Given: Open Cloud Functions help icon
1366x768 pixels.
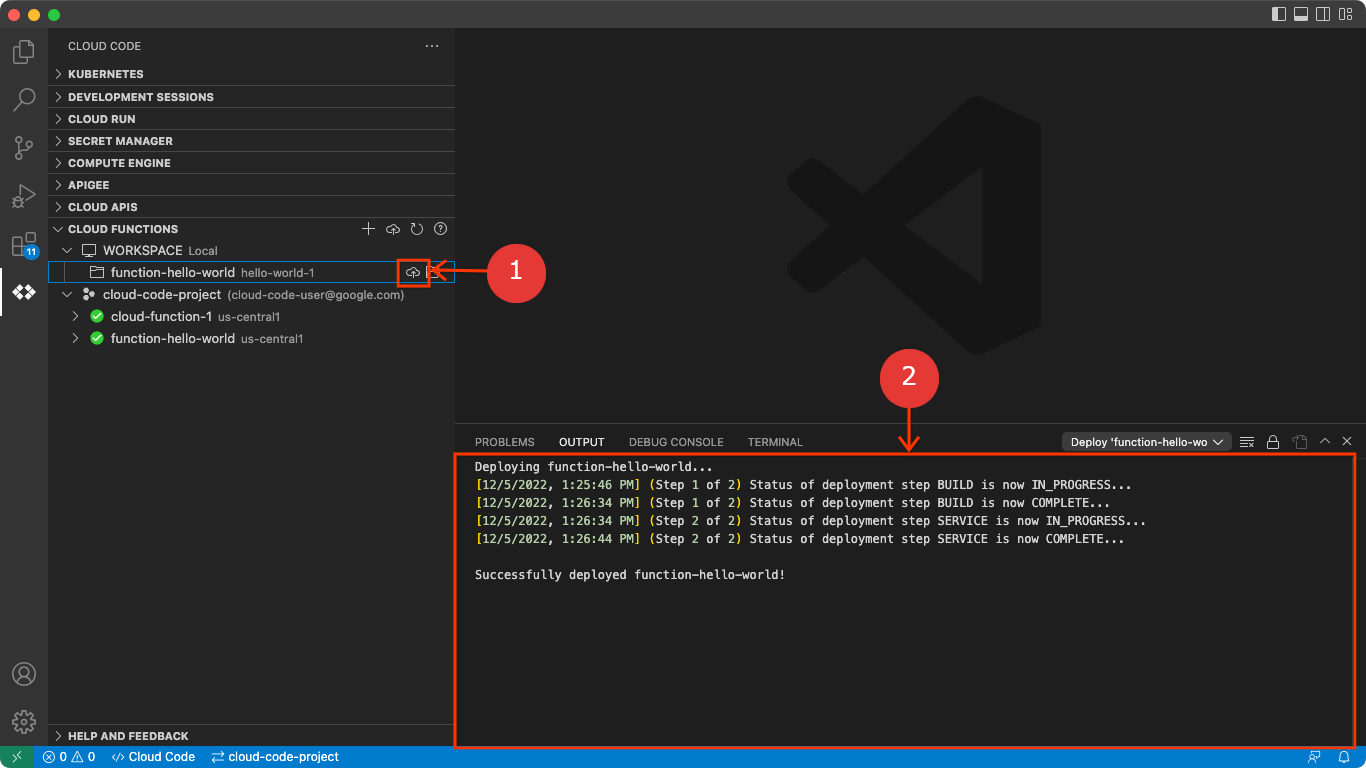Looking at the screenshot, I should point(440,229).
